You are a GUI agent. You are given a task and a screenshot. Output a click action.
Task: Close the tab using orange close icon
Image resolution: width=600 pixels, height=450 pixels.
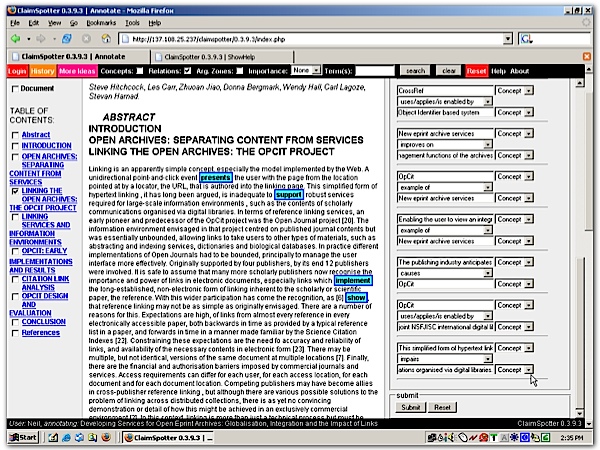pyautogui.click(x=587, y=57)
